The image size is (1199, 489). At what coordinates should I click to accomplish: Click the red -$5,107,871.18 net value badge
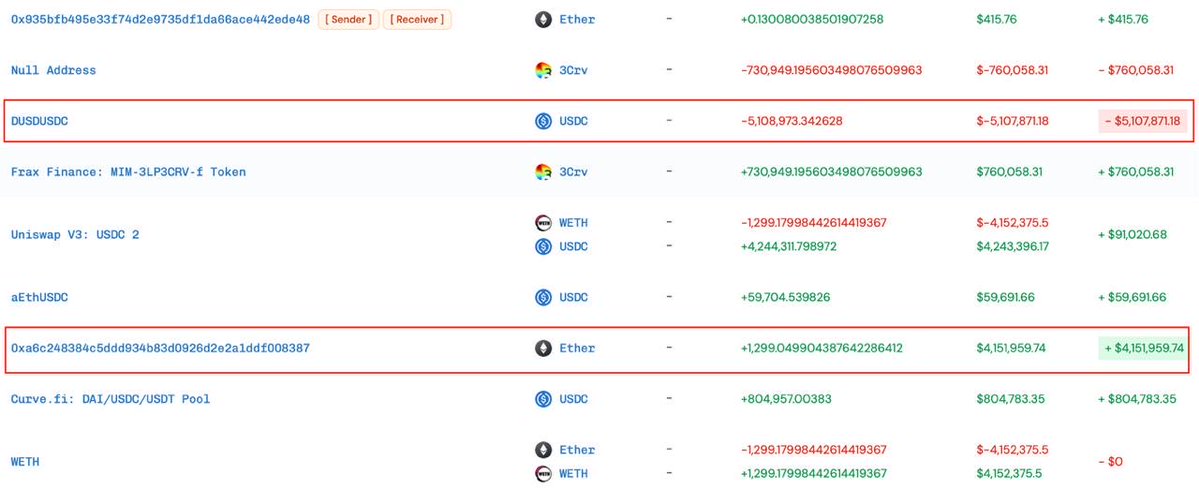click(x=1141, y=121)
